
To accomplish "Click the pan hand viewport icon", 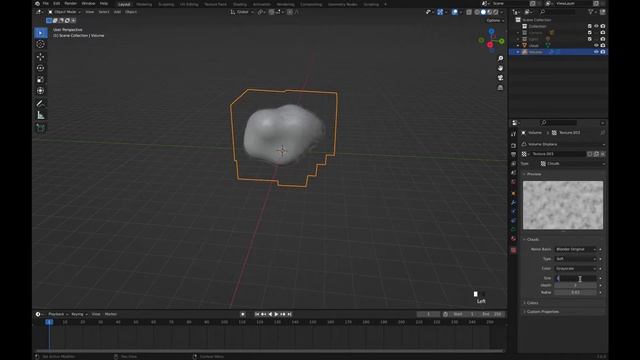I will click(x=500, y=68).
